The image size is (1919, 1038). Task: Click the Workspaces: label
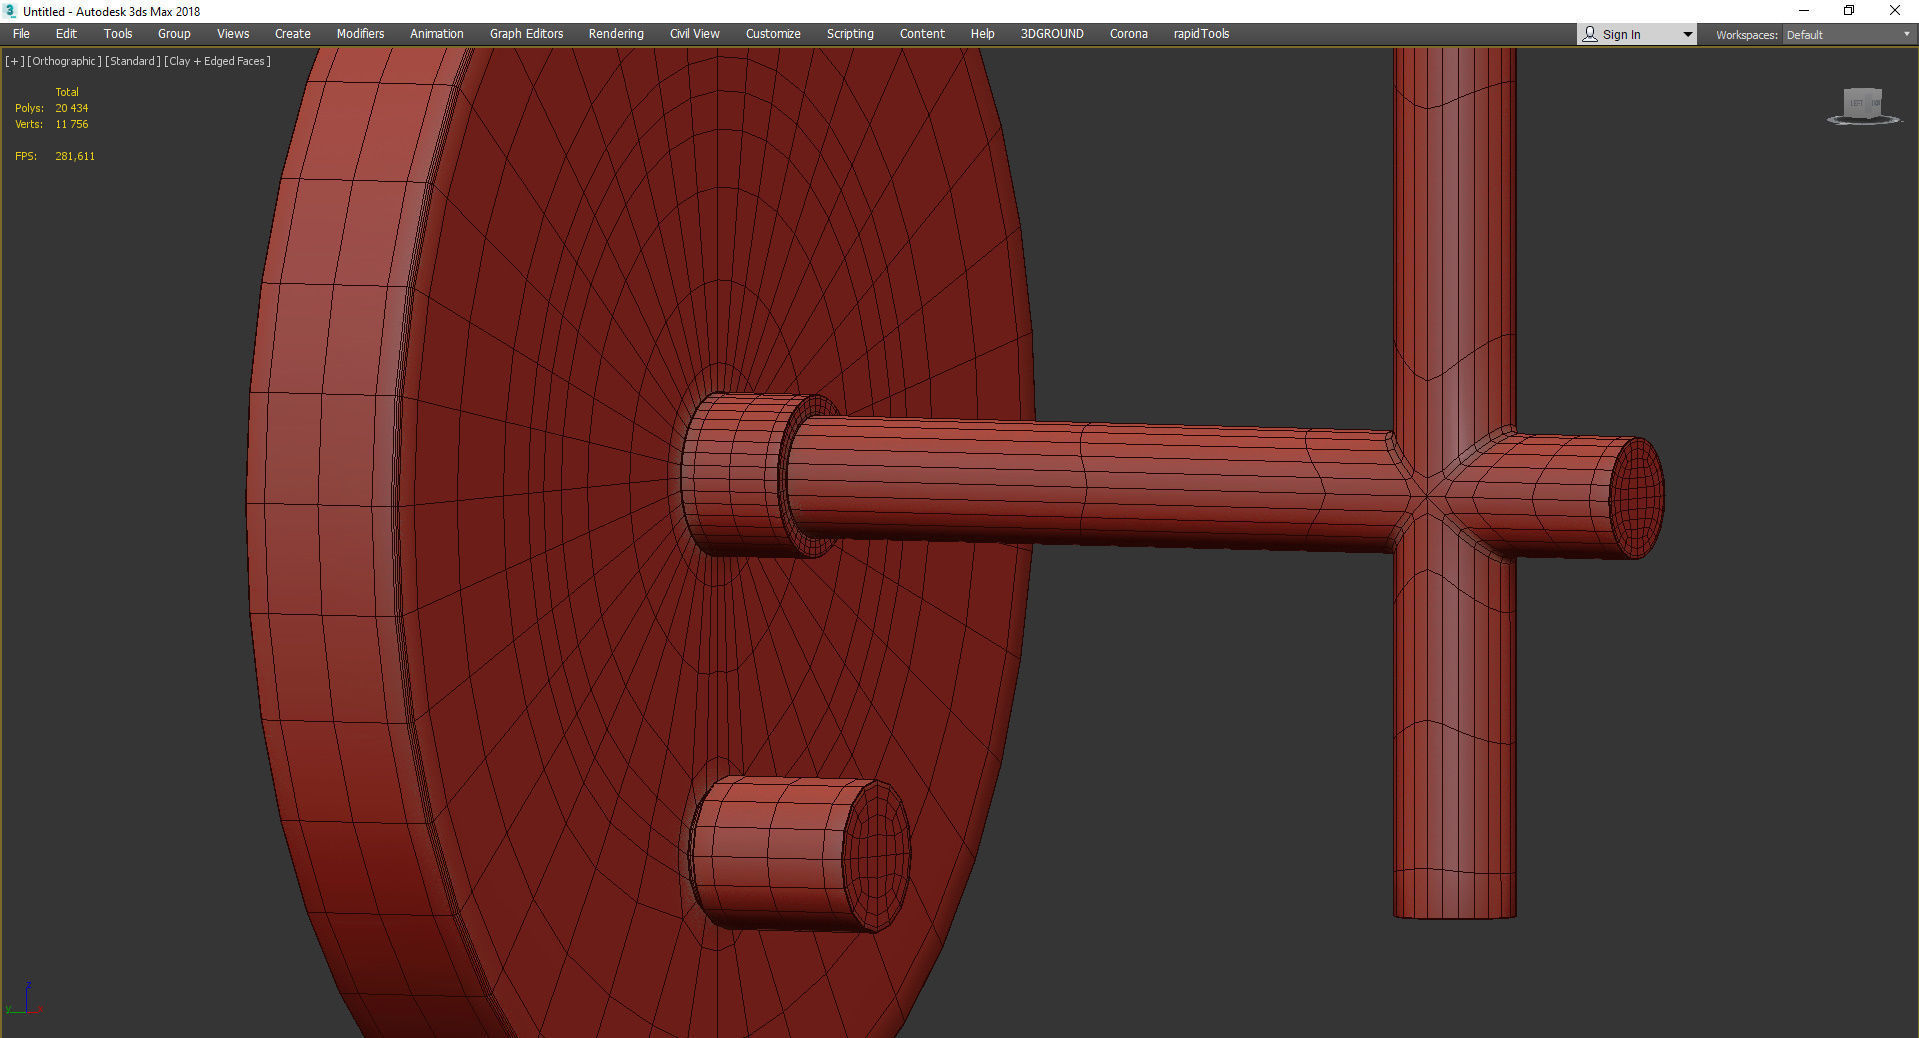pyautogui.click(x=1747, y=35)
